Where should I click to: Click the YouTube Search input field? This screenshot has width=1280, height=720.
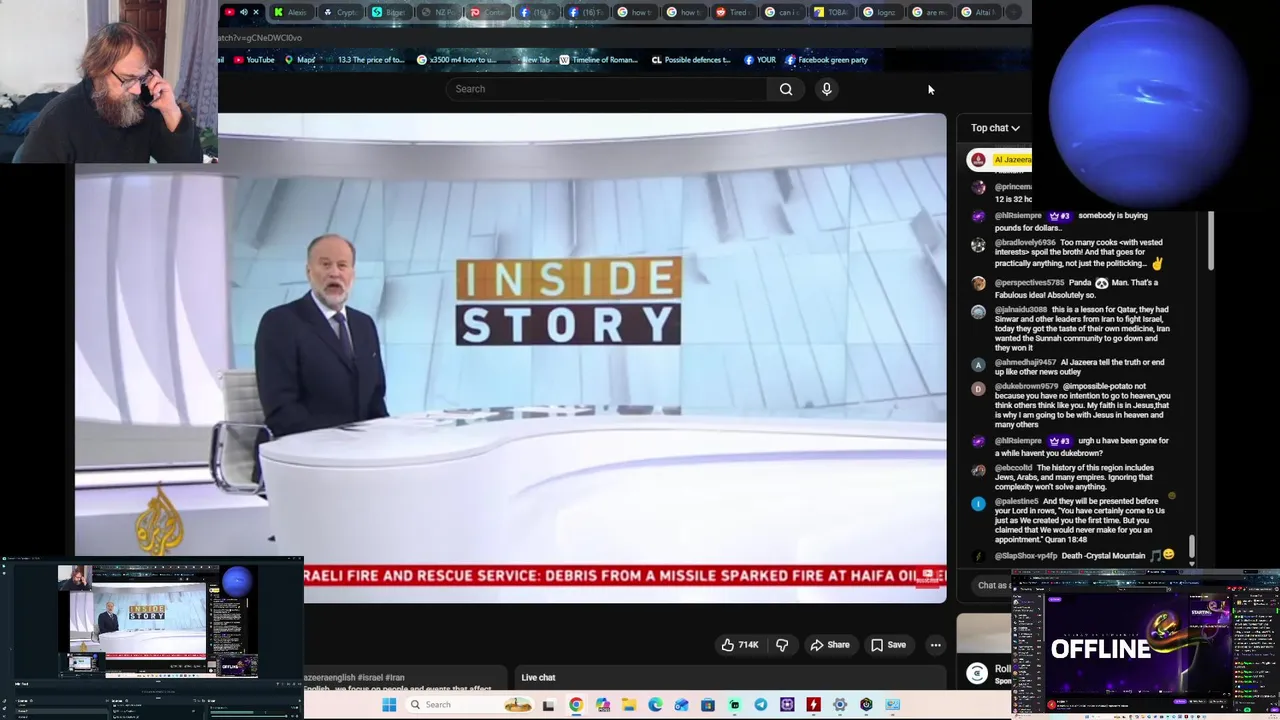(607, 89)
